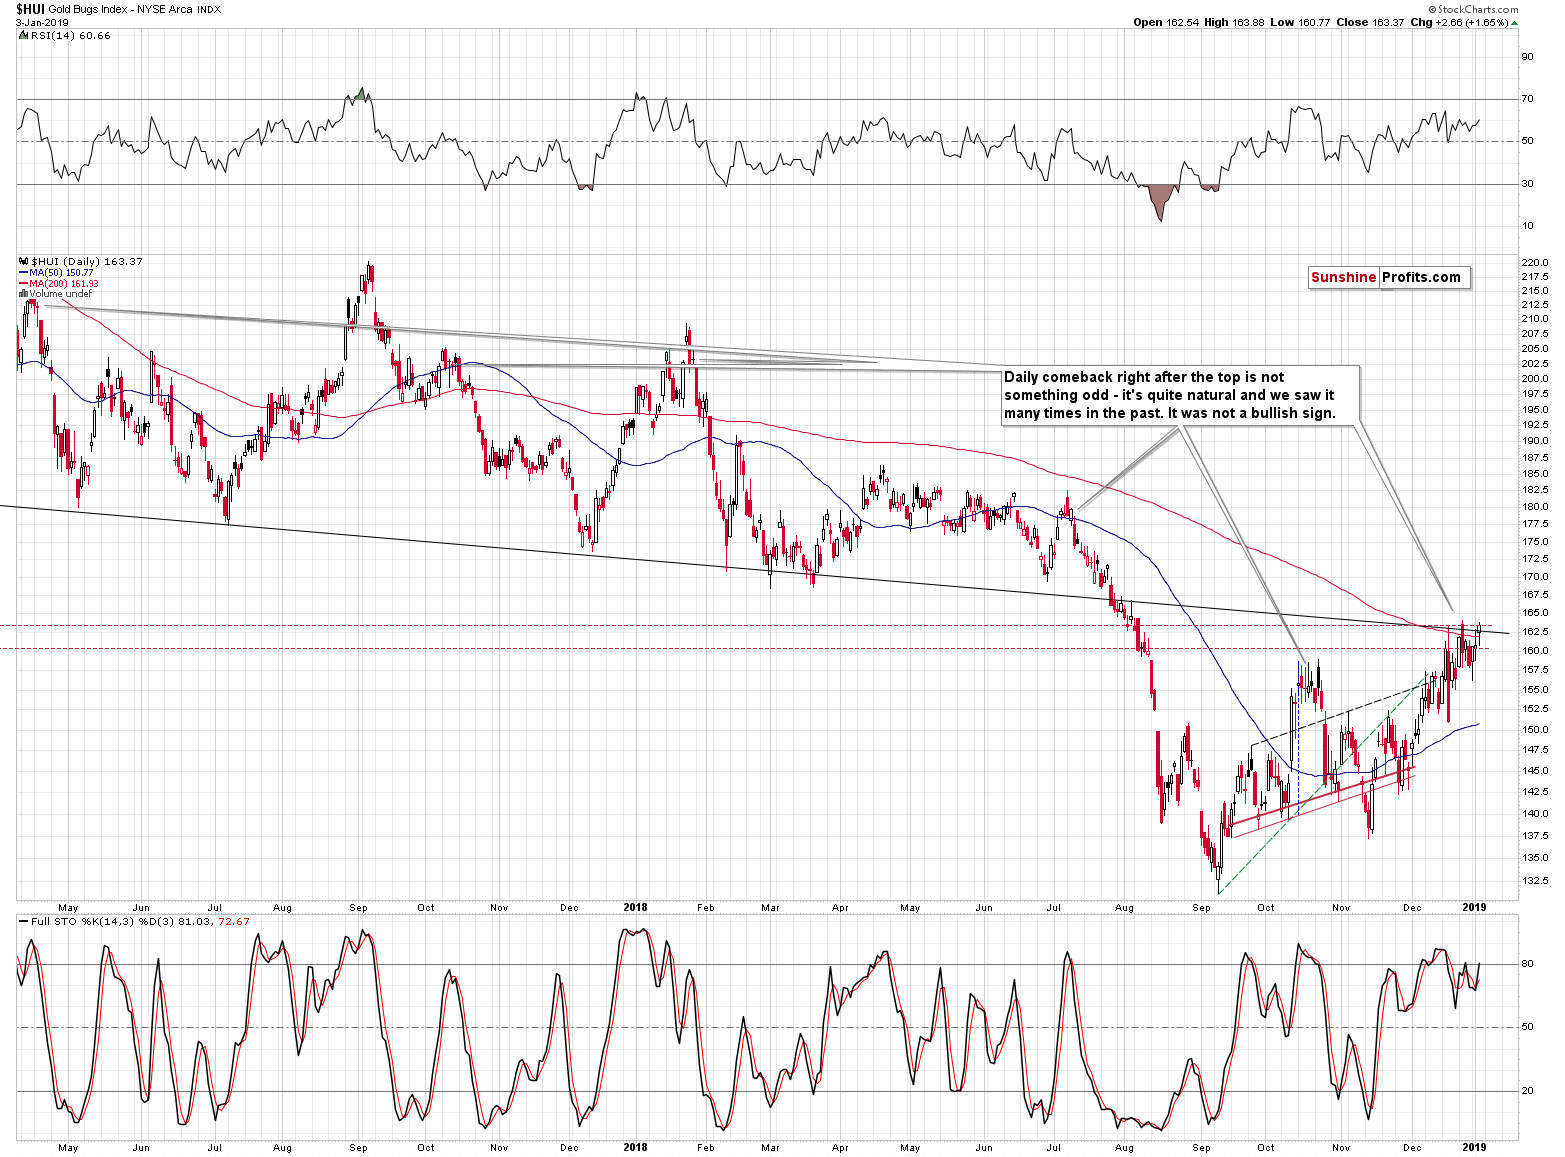This screenshot has height=1157, width=1565.
Task: Click the RSI 90 scale label
Action: tap(1527, 56)
